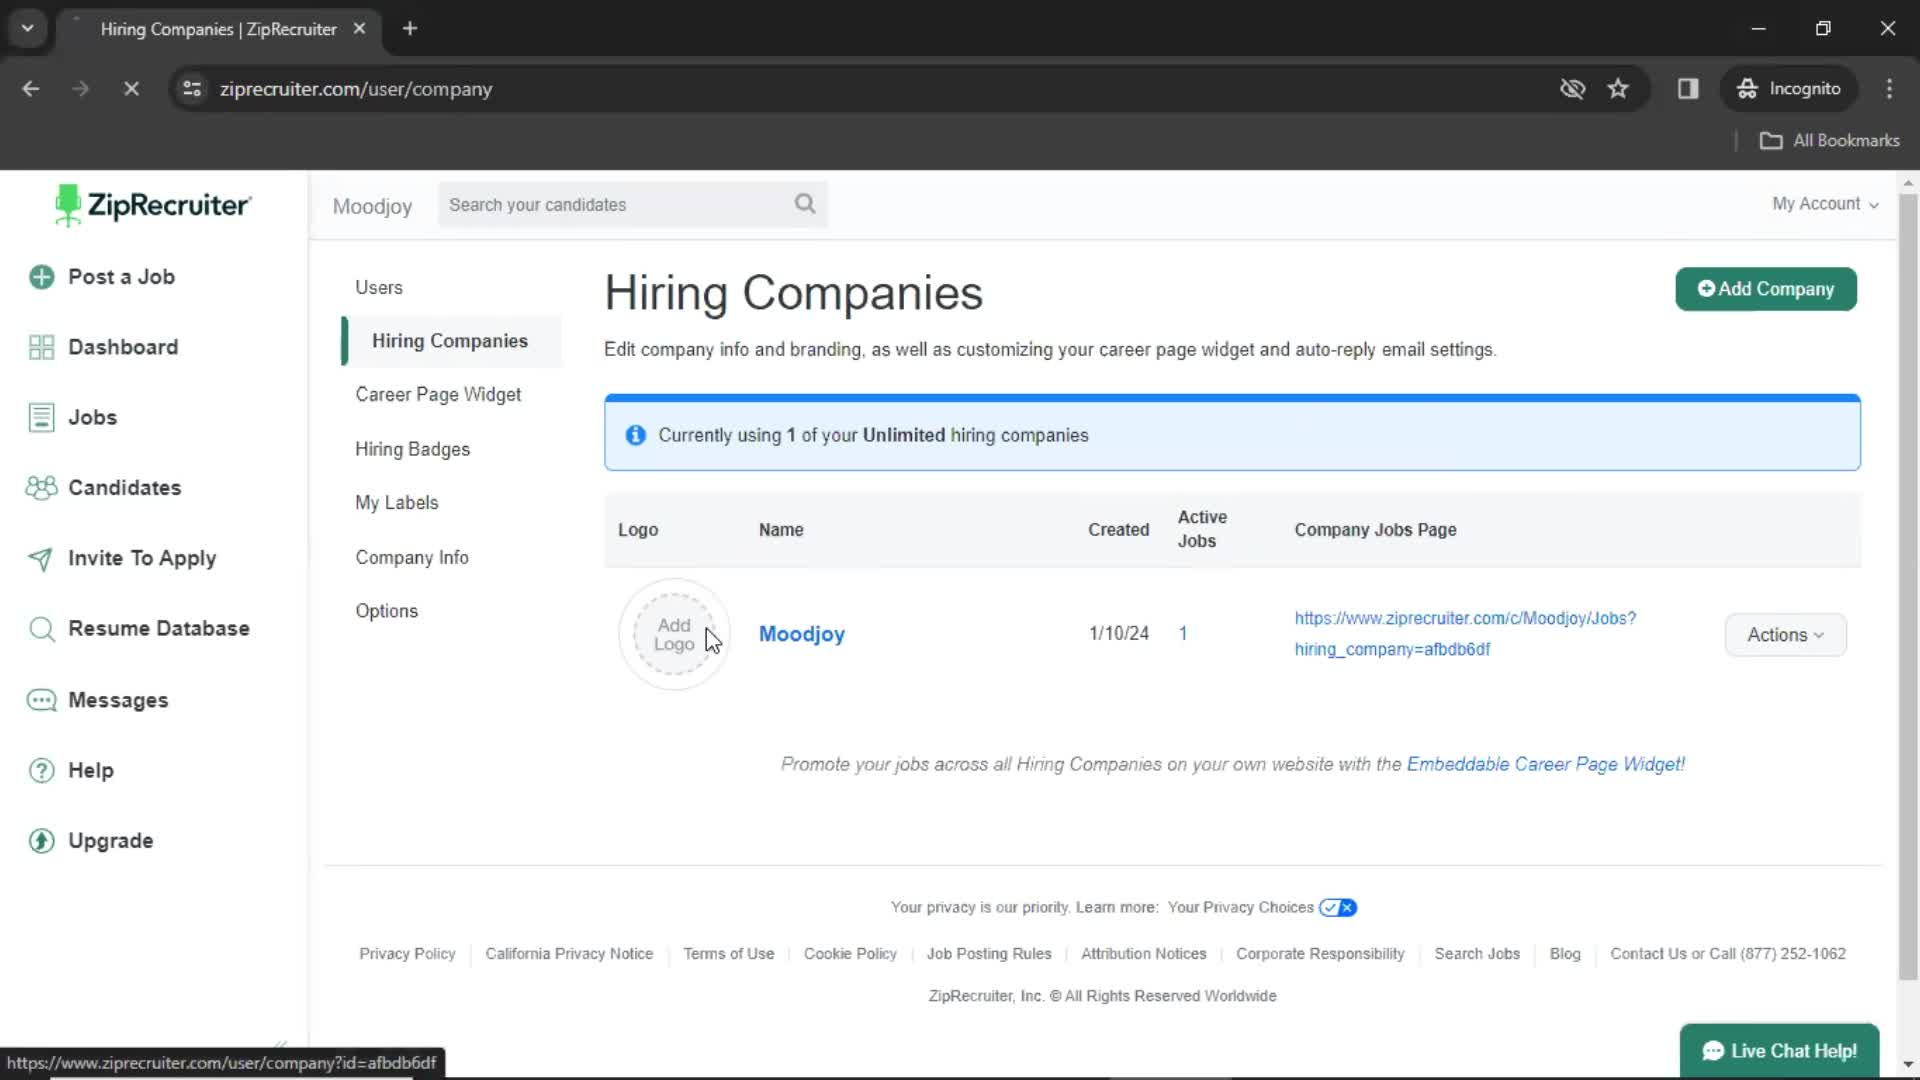The image size is (1920, 1080).
Task: Click the Candidates people icon
Action: pyautogui.click(x=41, y=488)
